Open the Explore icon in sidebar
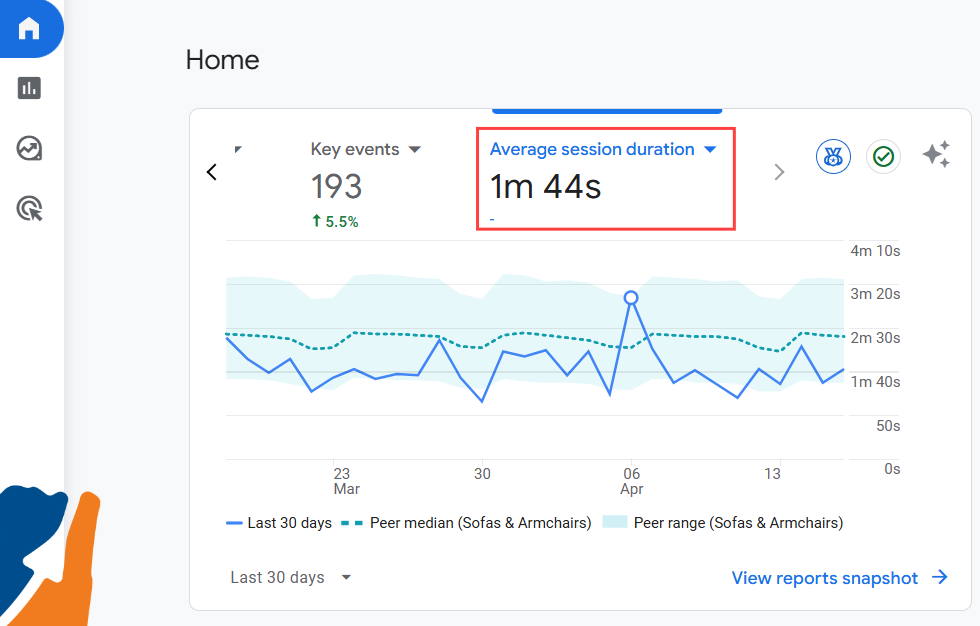This screenshot has height=626, width=980. (x=29, y=149)
